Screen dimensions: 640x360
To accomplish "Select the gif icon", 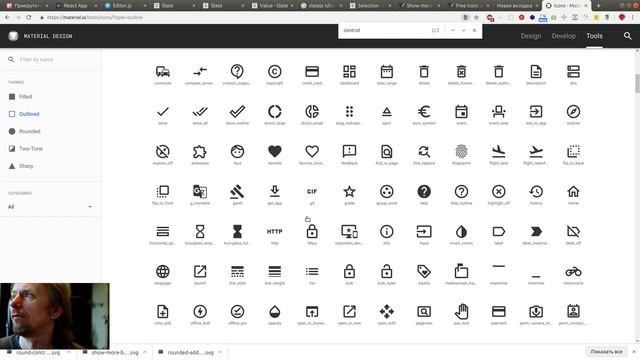I will coord(312,191).
